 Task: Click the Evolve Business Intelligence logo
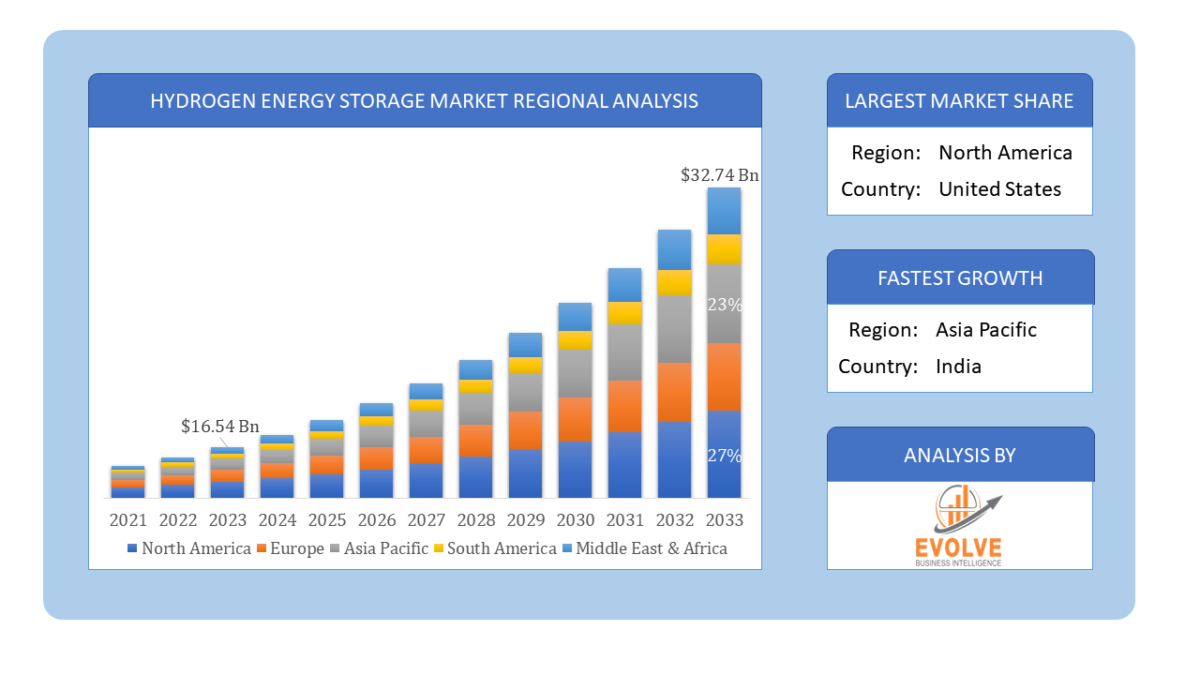click(959, 525)
